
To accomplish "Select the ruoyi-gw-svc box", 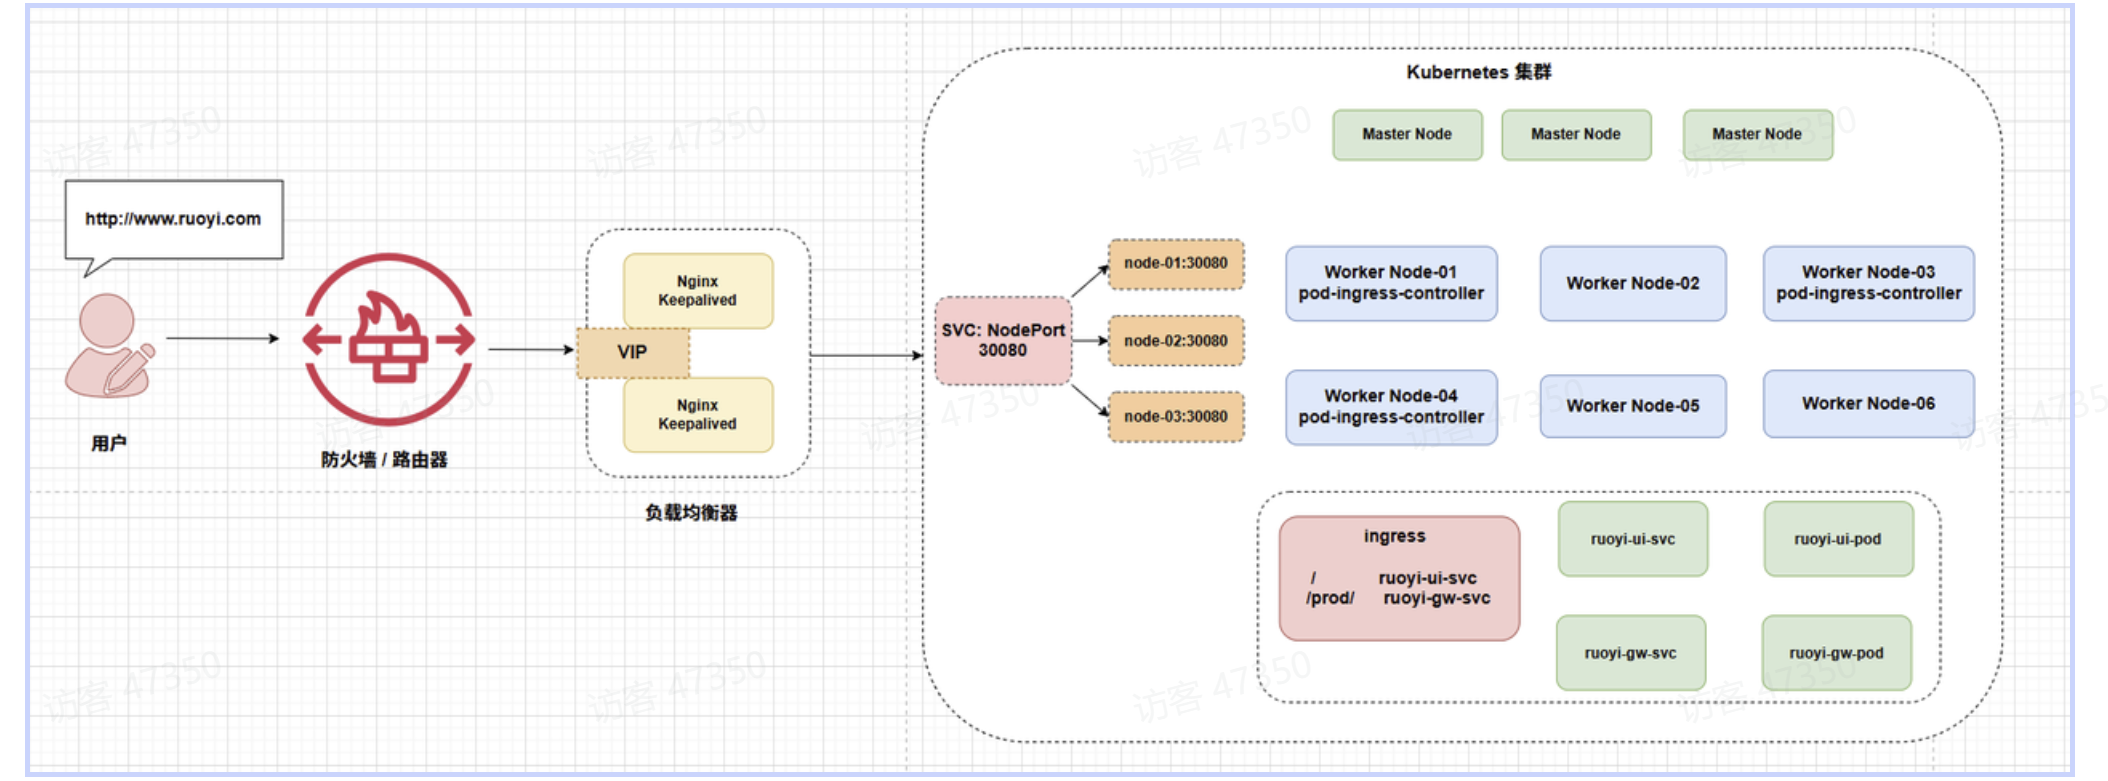I will [x=1630, y=654].
